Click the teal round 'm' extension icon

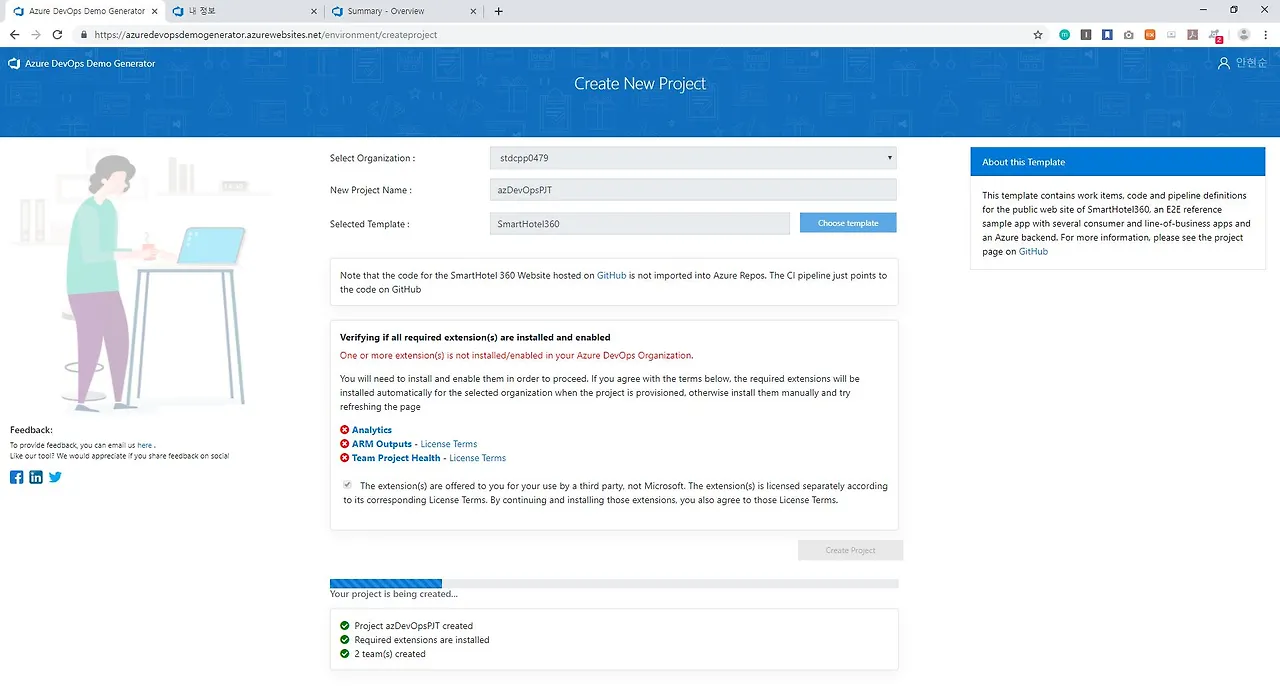pyautogui.click(x=1065, y=34)
